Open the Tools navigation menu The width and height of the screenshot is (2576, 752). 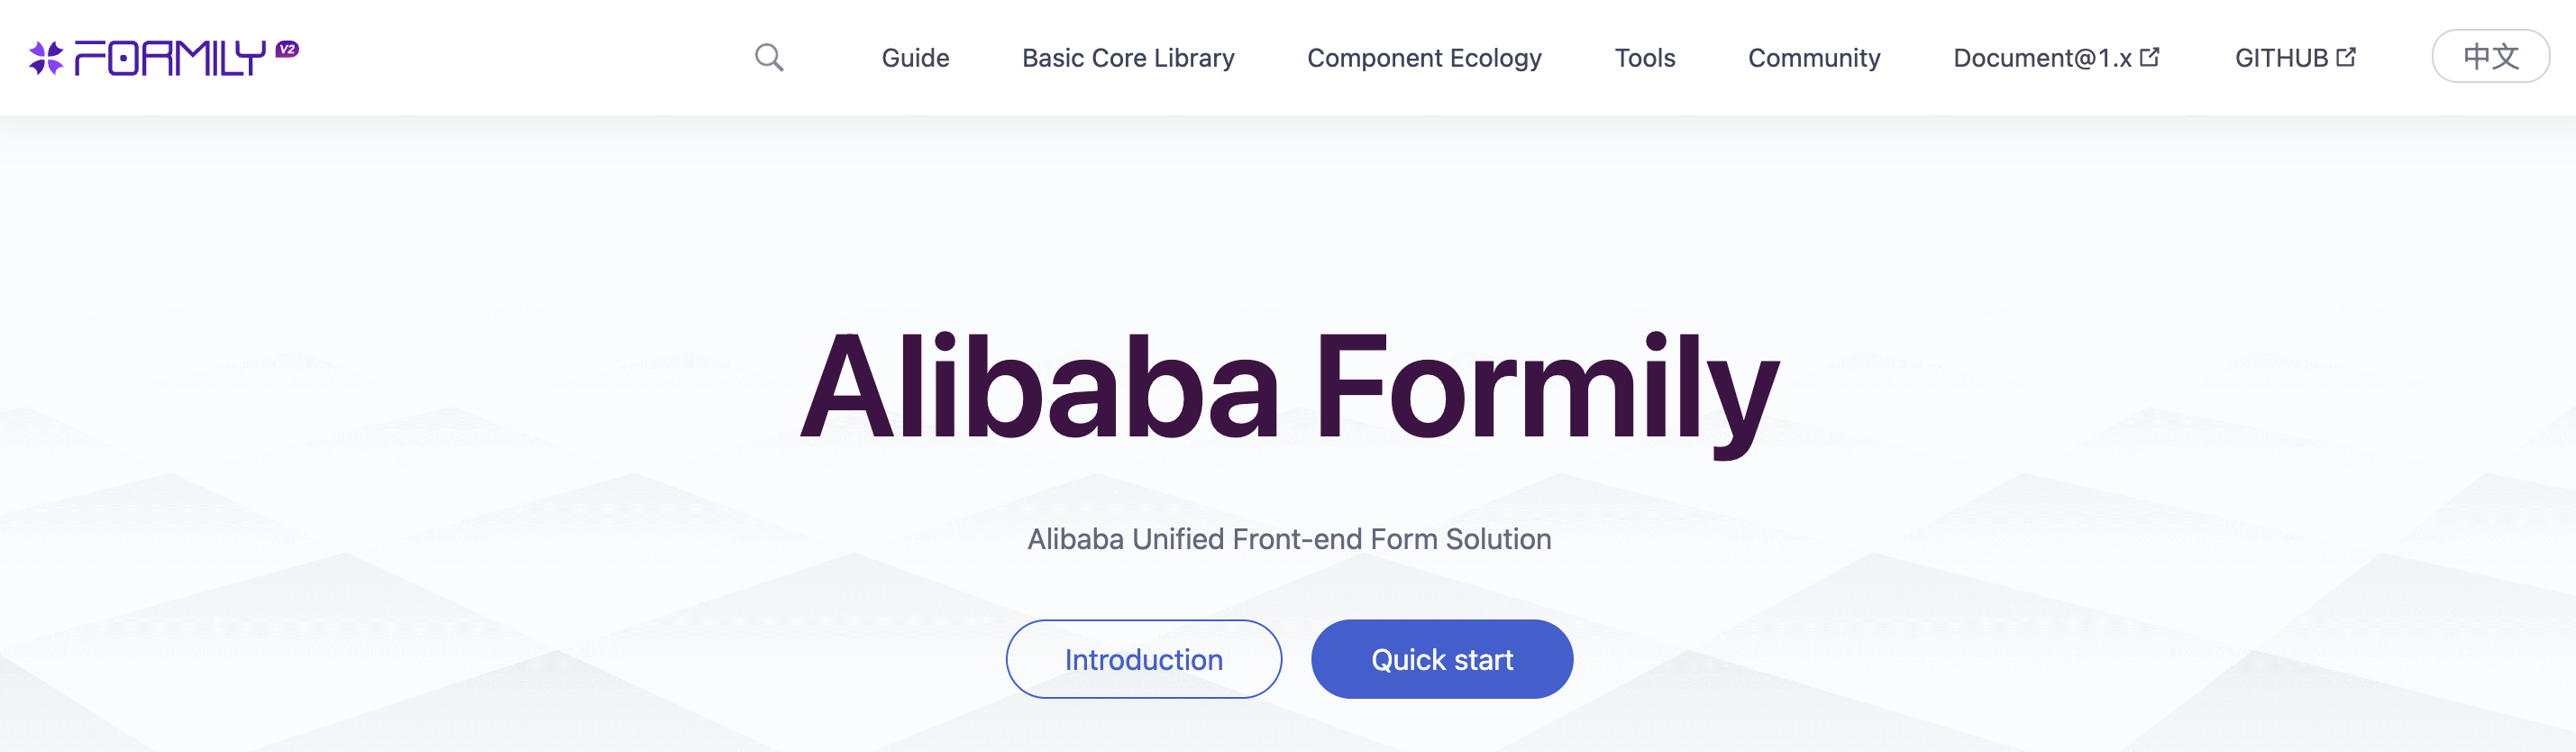point(1645,58)
